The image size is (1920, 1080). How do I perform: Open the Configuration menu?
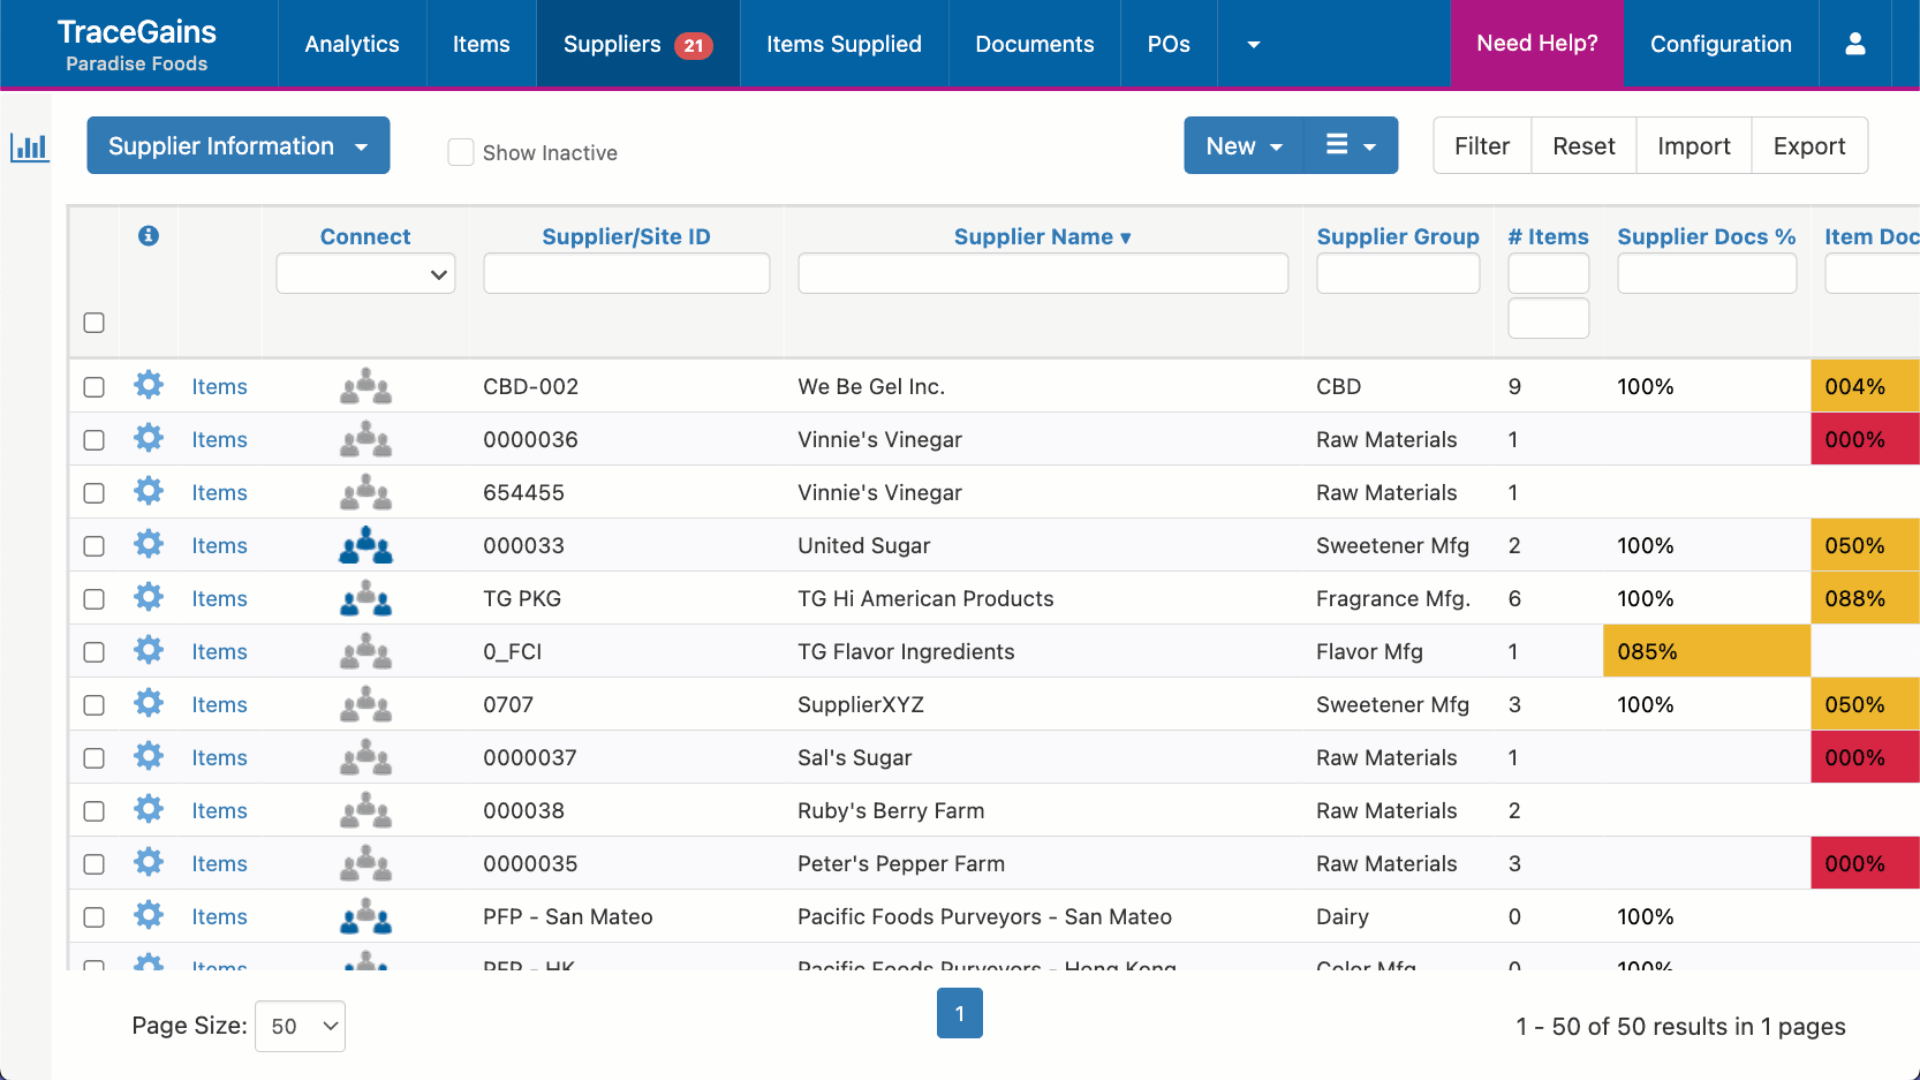[x=1721, y=44]
